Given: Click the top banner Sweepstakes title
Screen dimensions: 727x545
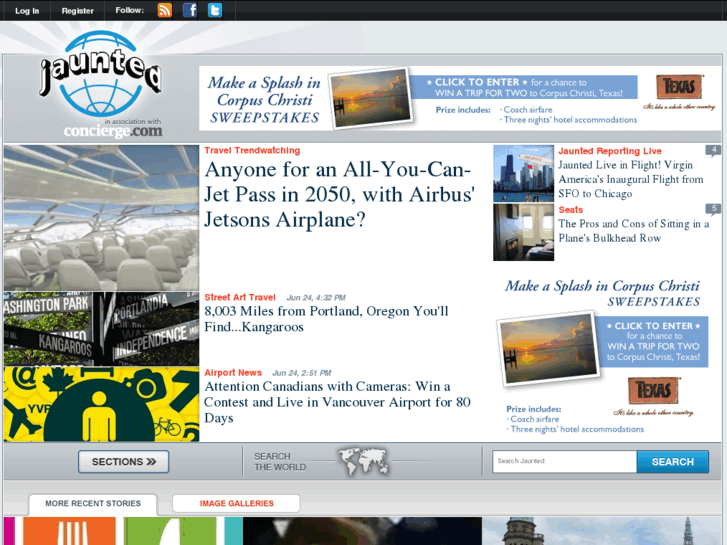Looking at the screenshot, I should click(264, 100).
